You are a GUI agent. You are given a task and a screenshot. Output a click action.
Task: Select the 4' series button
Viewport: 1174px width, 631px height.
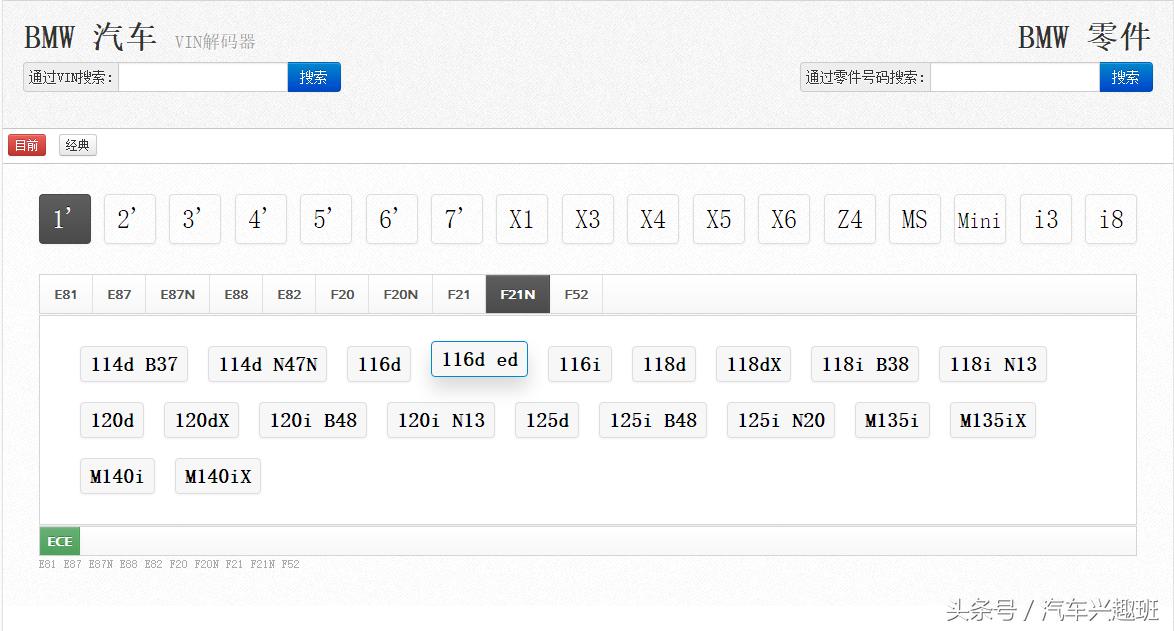261,219
